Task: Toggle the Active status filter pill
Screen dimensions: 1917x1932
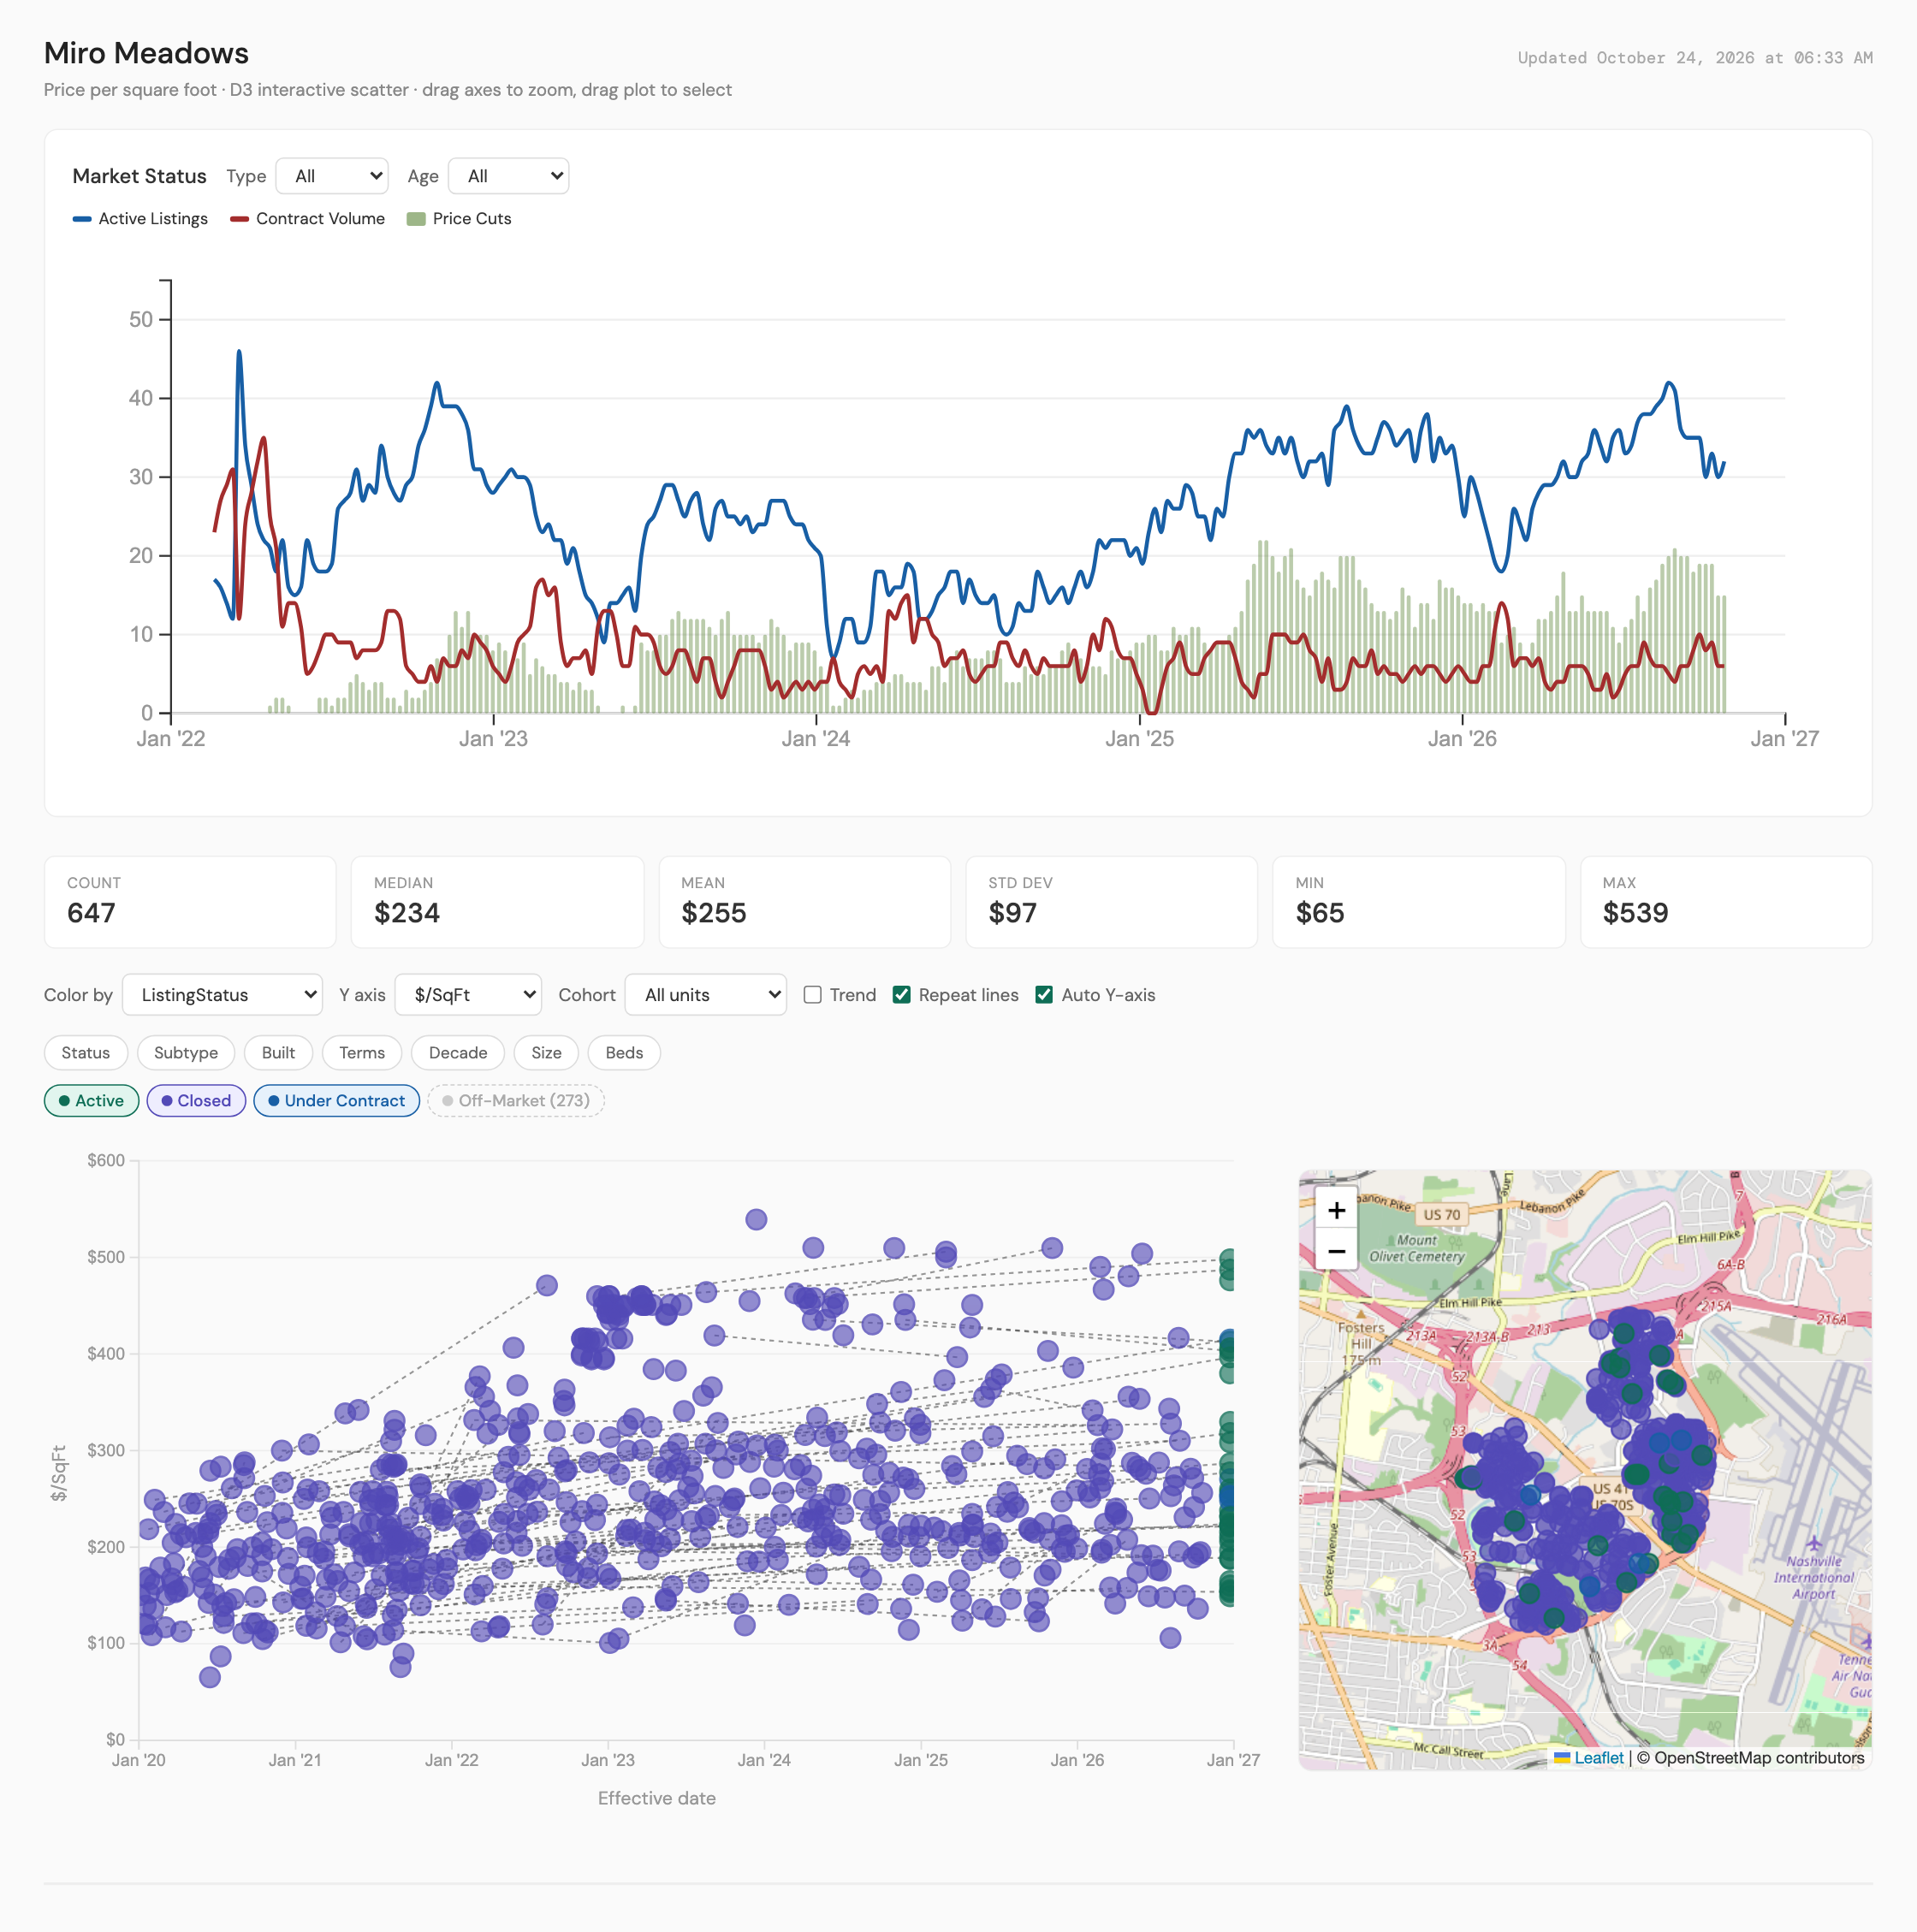Action: (92, 1100)
